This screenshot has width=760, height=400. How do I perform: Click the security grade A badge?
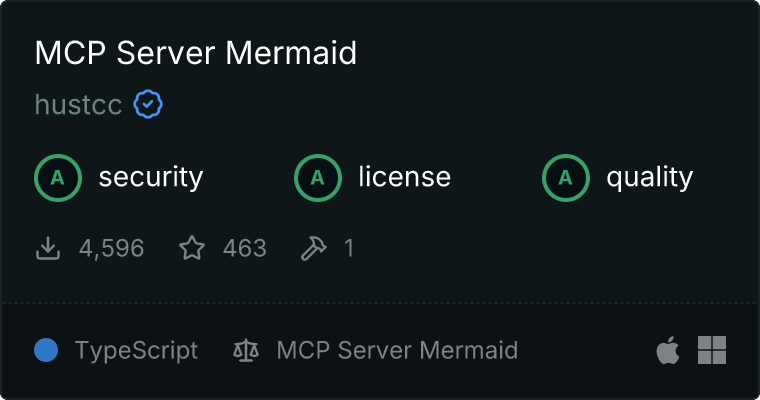click(x=58, y=178)
